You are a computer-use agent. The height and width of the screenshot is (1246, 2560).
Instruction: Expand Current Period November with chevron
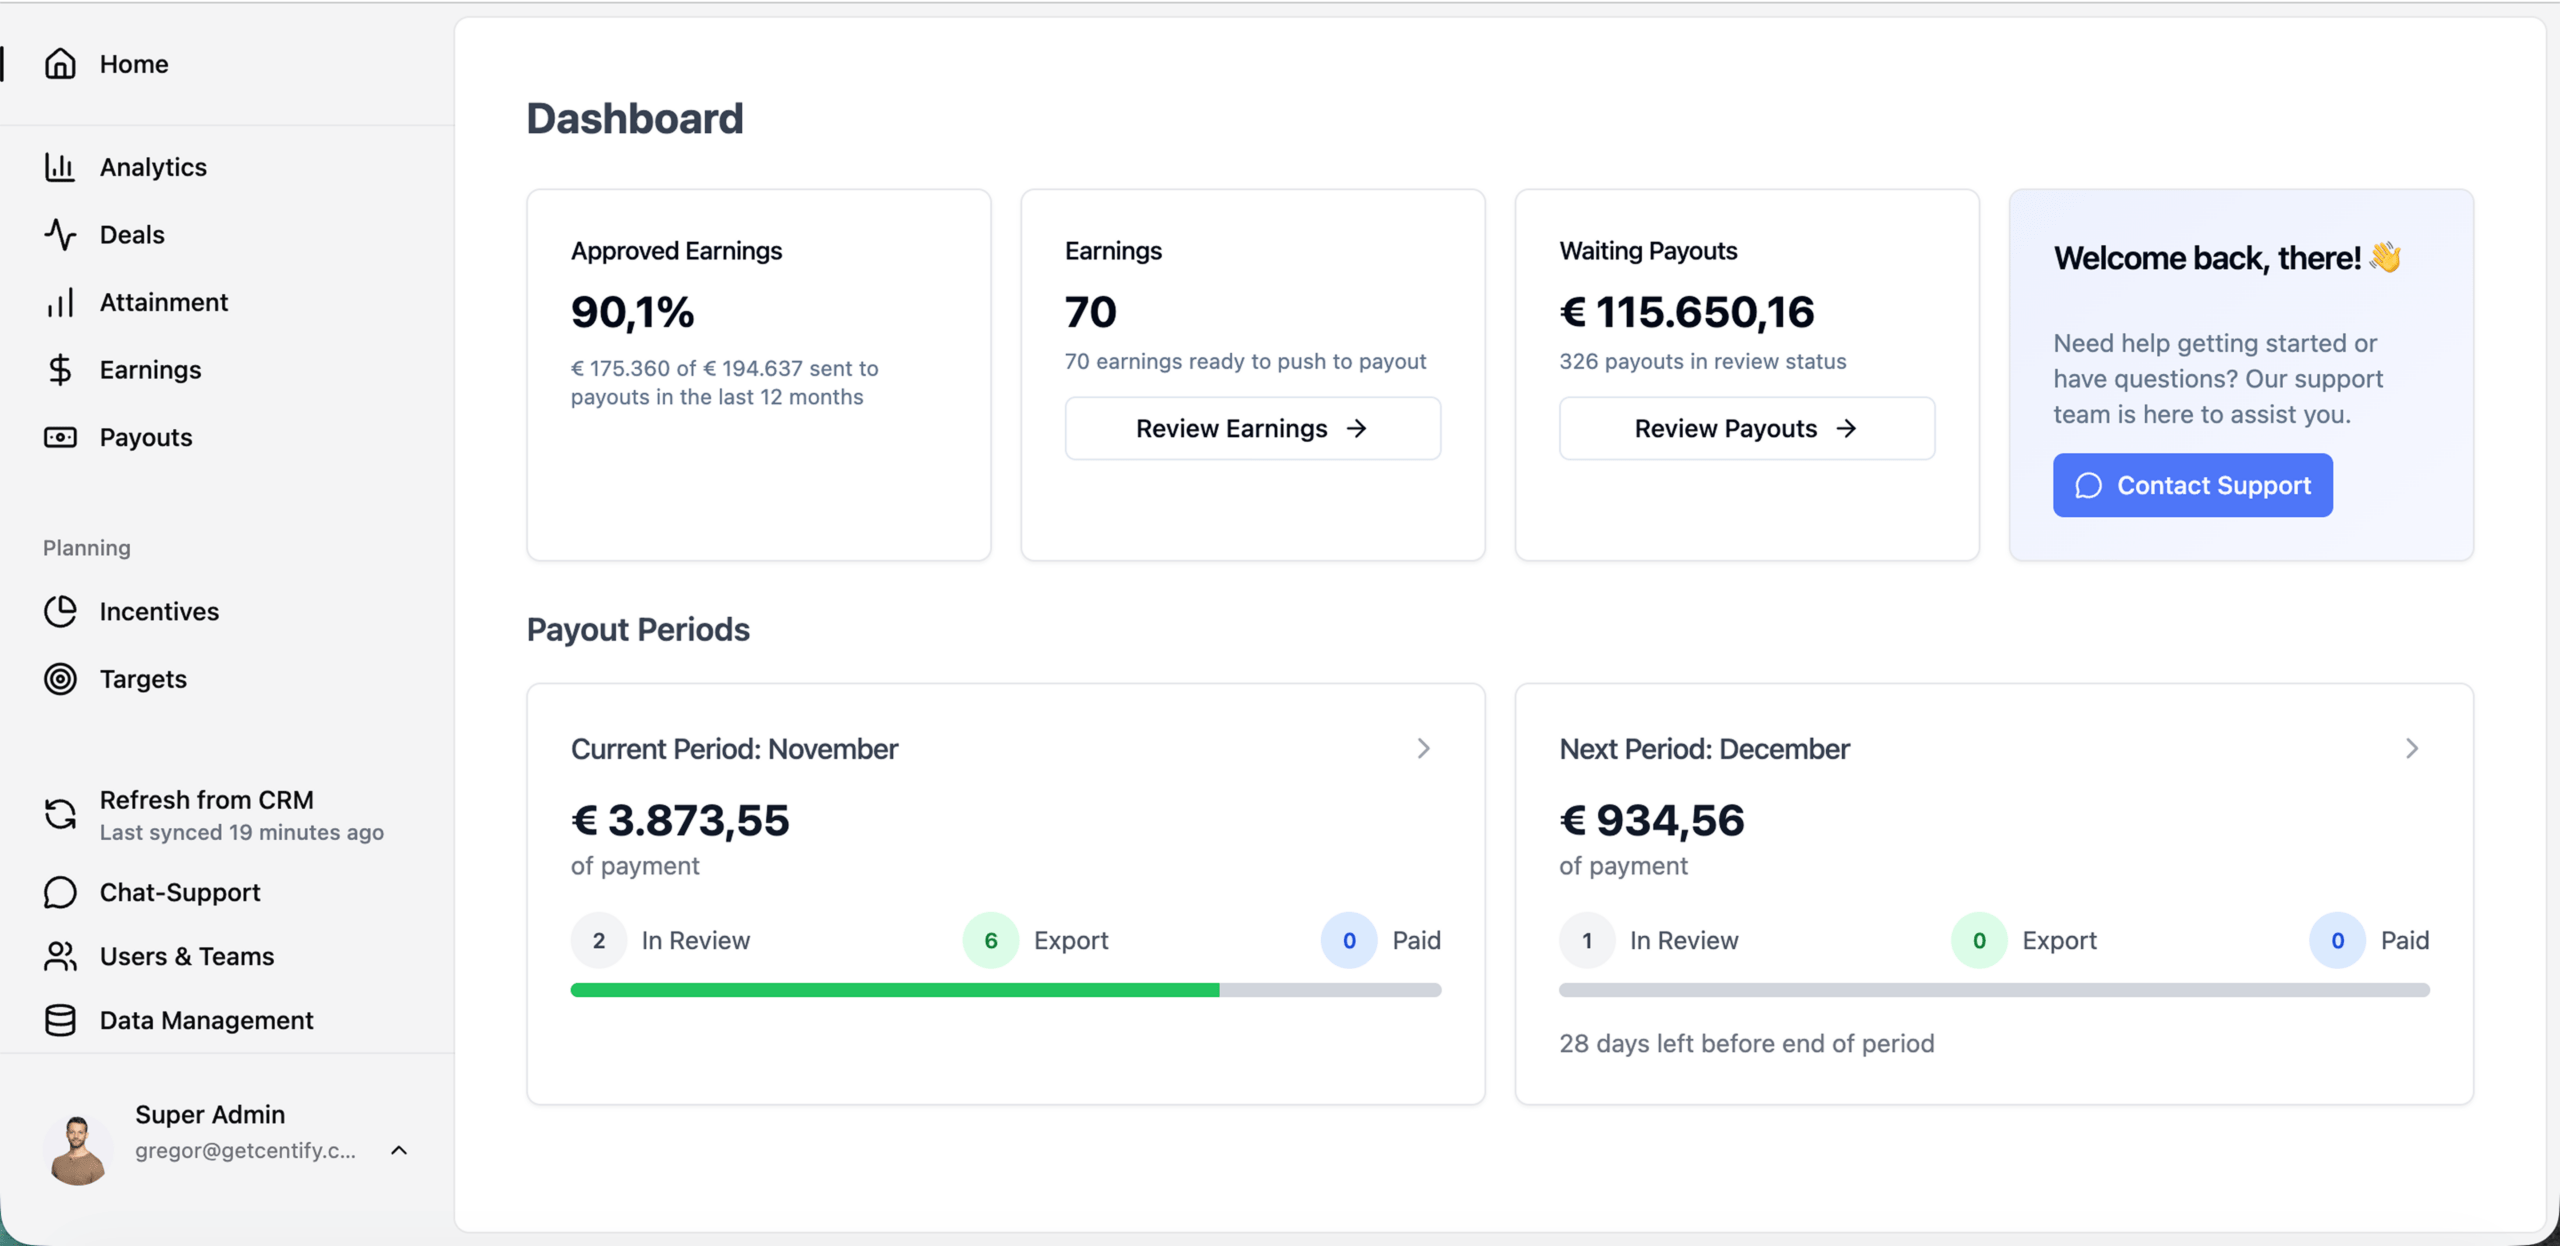tap(1423, 749)
